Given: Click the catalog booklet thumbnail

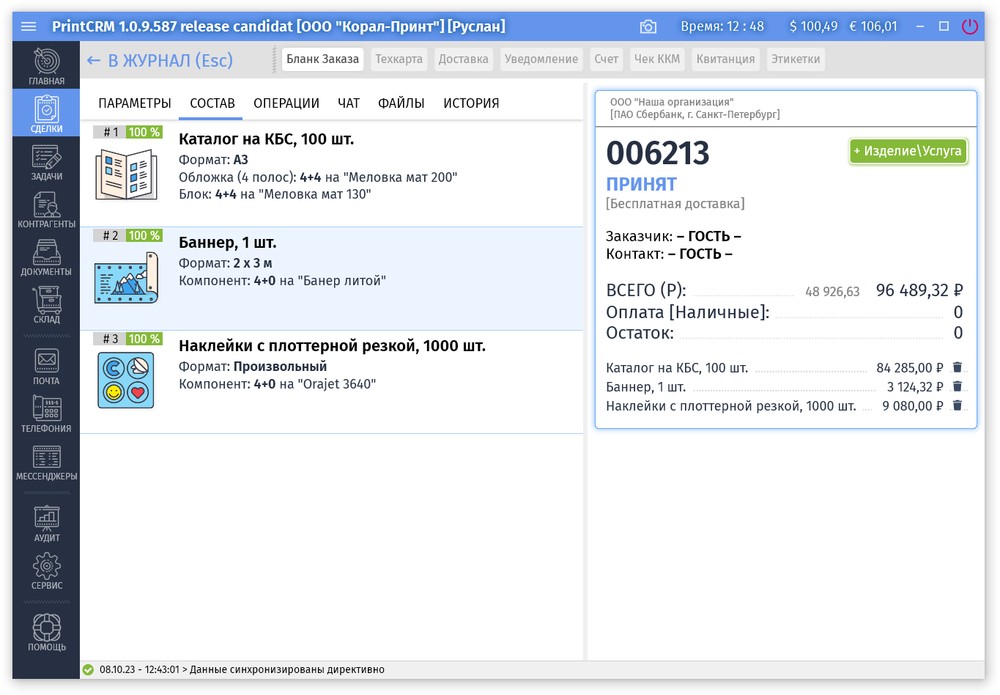Looking at the screenshot, I should [126, 174].
